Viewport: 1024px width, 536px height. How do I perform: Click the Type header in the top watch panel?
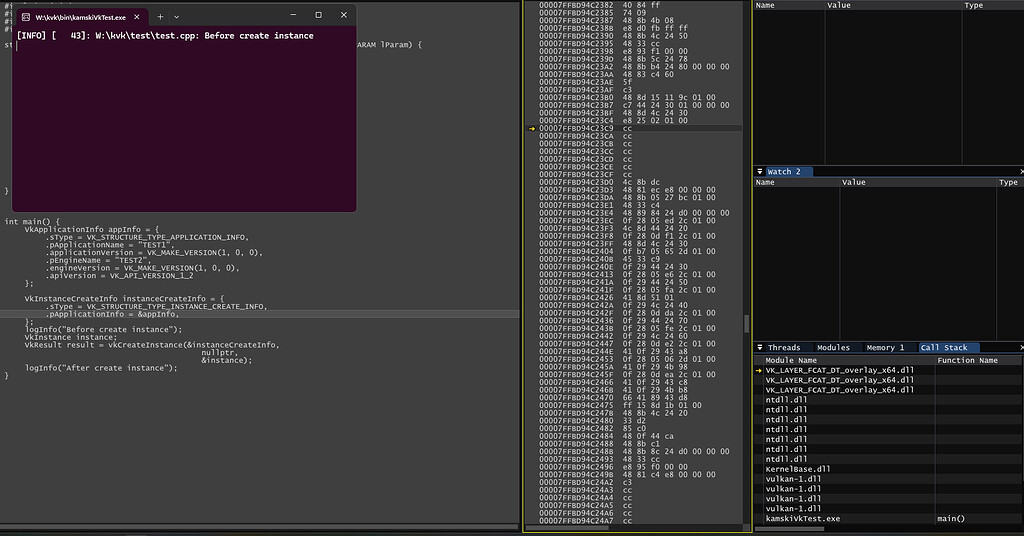[973, 5]
